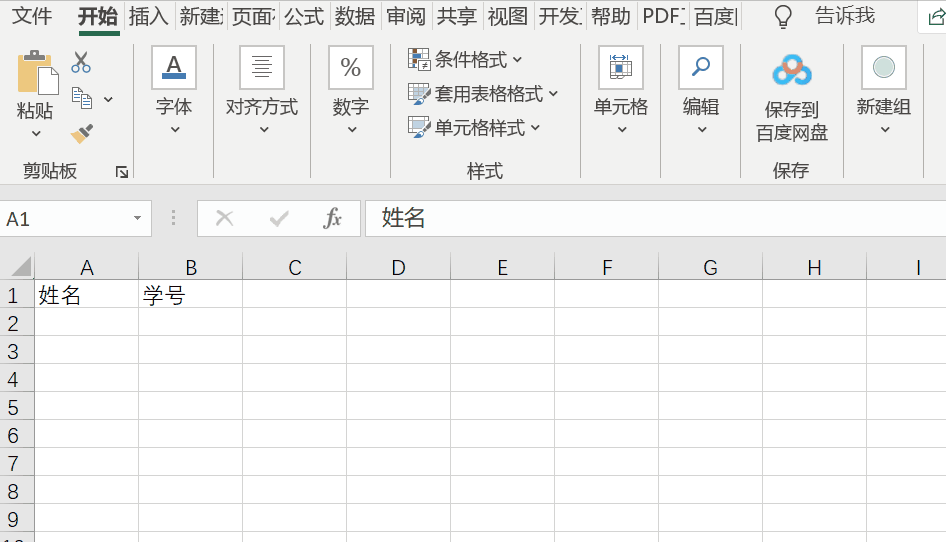Open the 文件 file tab
Image resolution: width=946 pixels, height=542 pixels.
click(32, 16)
